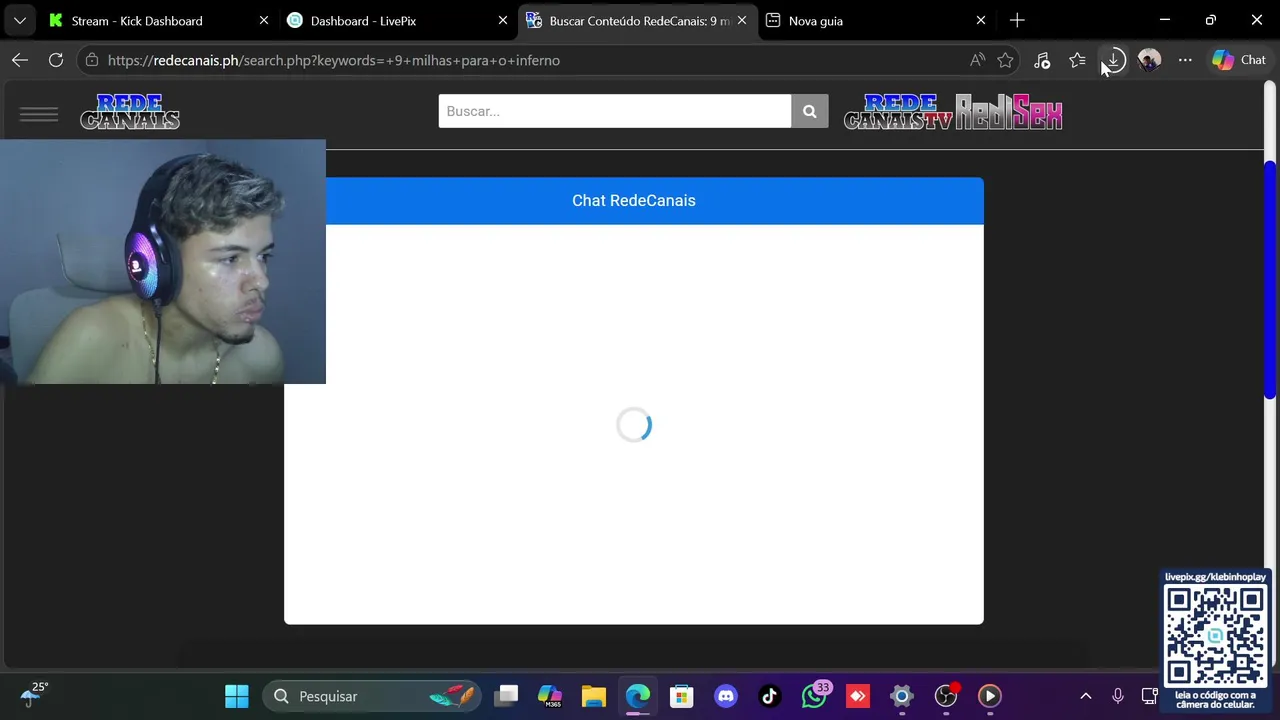Submit search with magnifier button
1280x720 pixels.
[809, 111]
